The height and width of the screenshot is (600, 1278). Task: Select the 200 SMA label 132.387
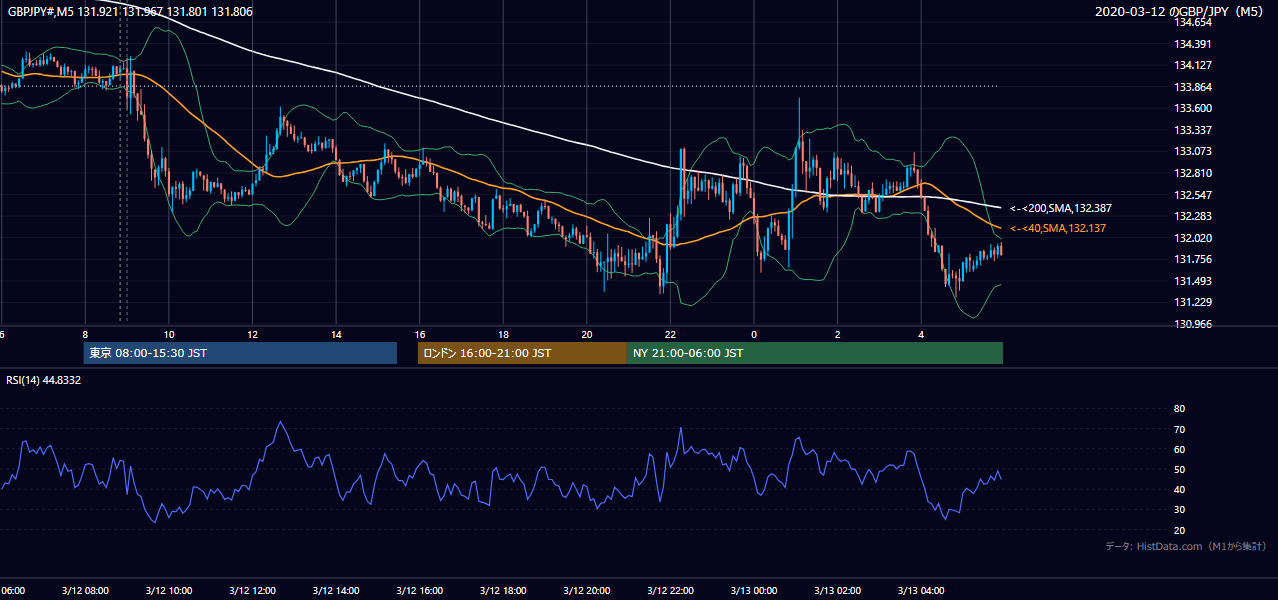pos(1062,208)
